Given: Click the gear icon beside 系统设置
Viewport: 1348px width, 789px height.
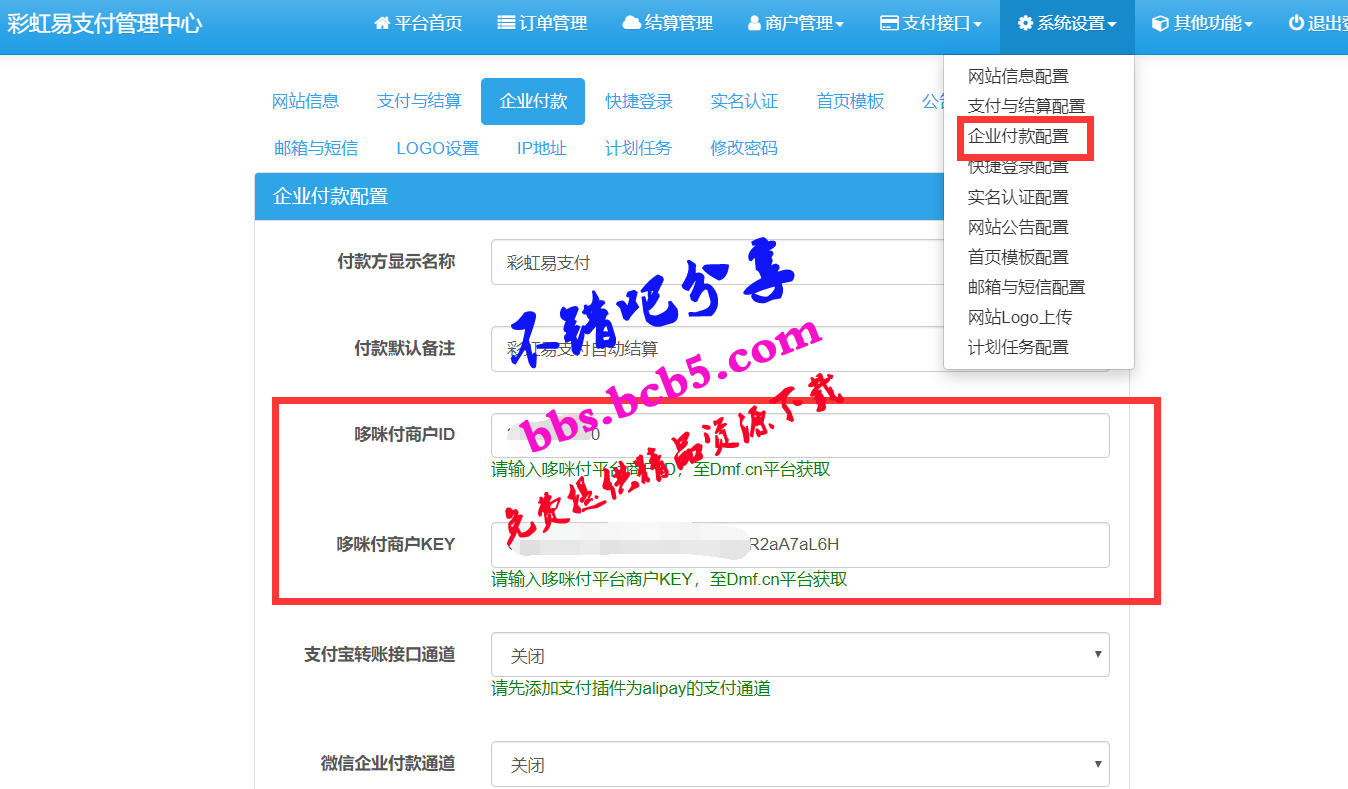Looking at the screenshot, I should tap(1025, 23).
